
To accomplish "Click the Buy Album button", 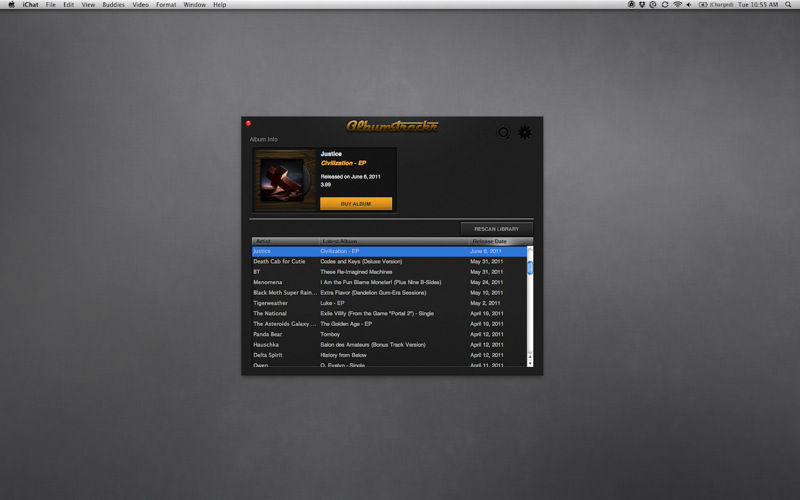I will coord(356,204).
